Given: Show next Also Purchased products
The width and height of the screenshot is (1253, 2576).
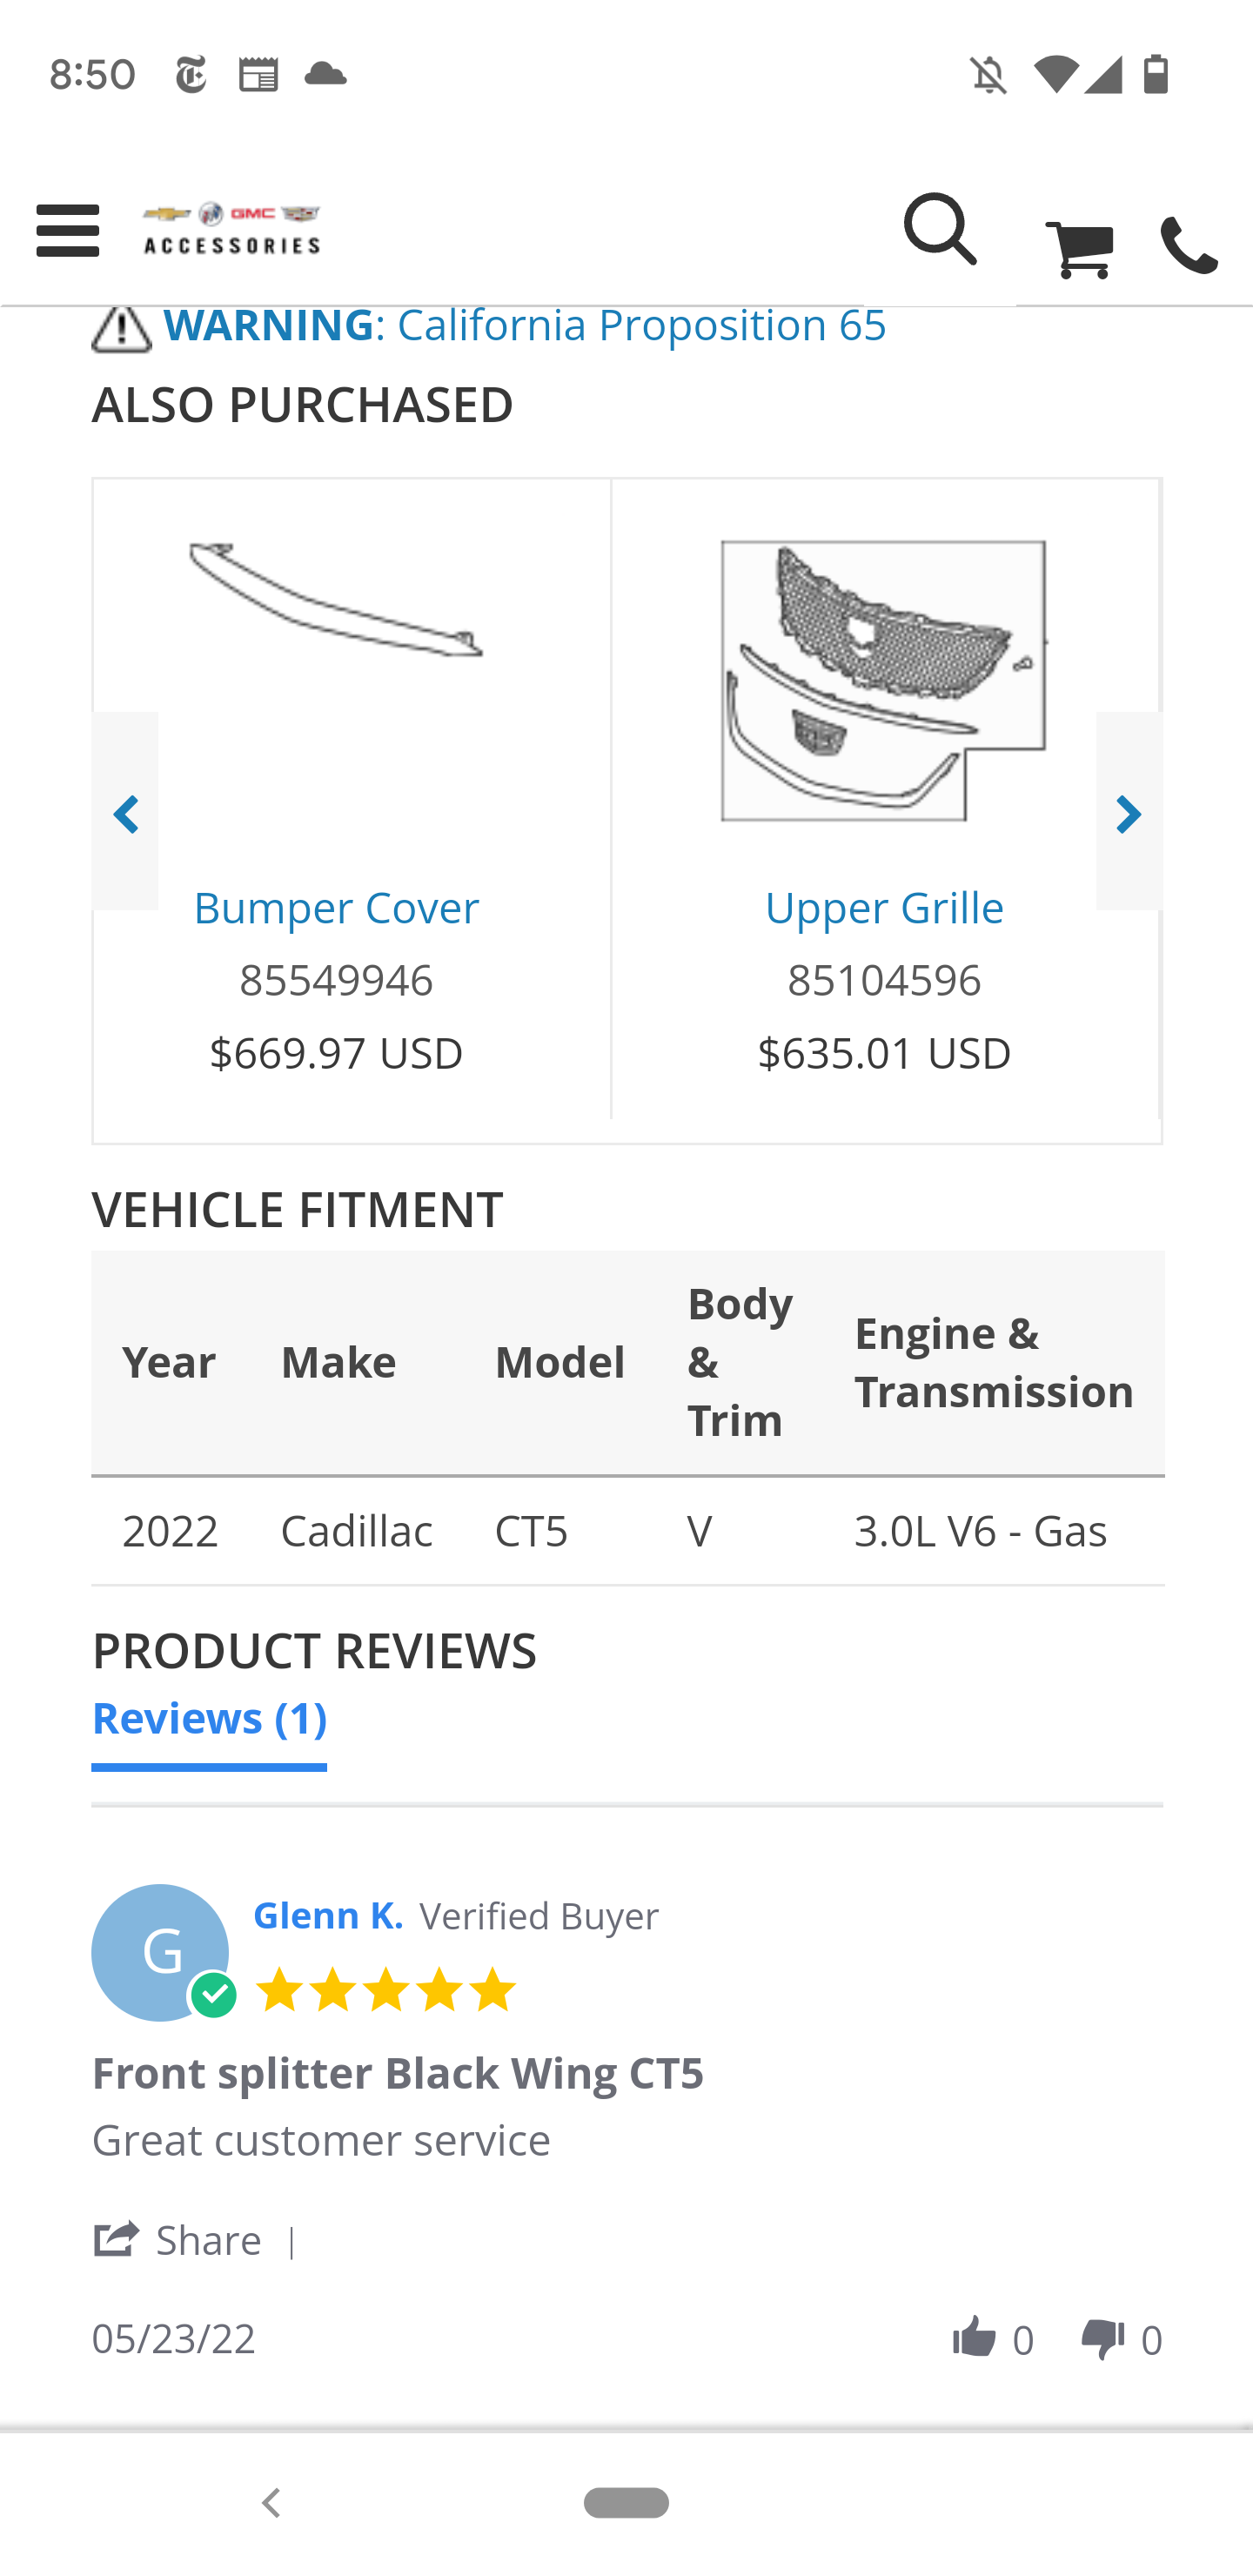Looking at the screenshot, I should [1128, 812].
